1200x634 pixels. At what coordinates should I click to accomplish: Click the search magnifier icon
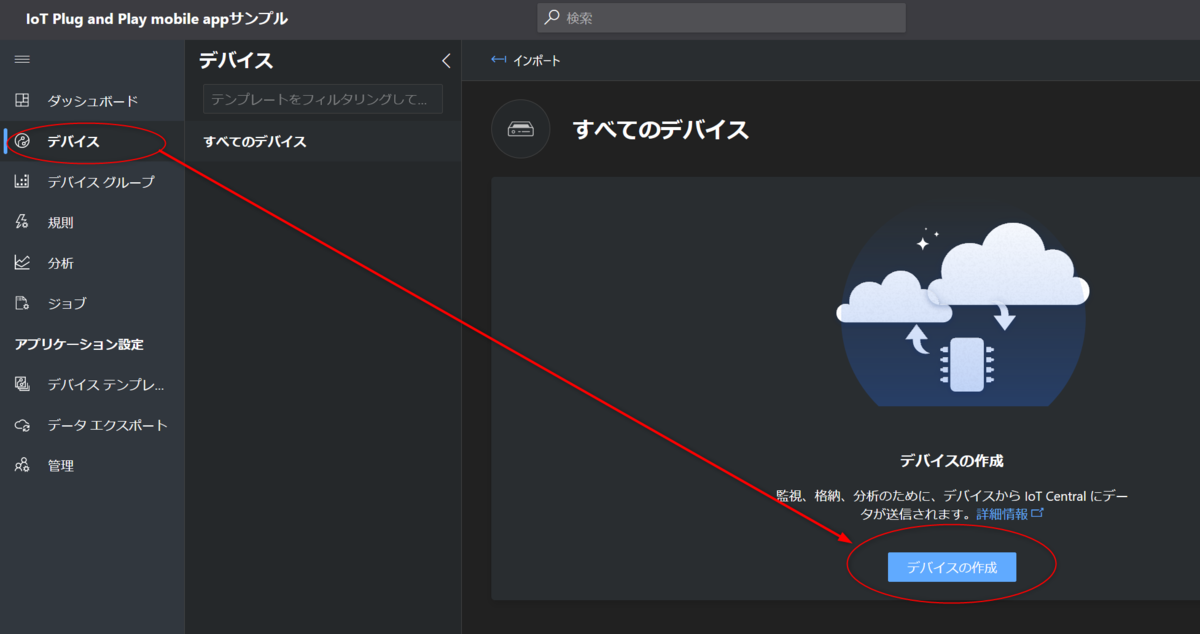[x=552, y=17]
